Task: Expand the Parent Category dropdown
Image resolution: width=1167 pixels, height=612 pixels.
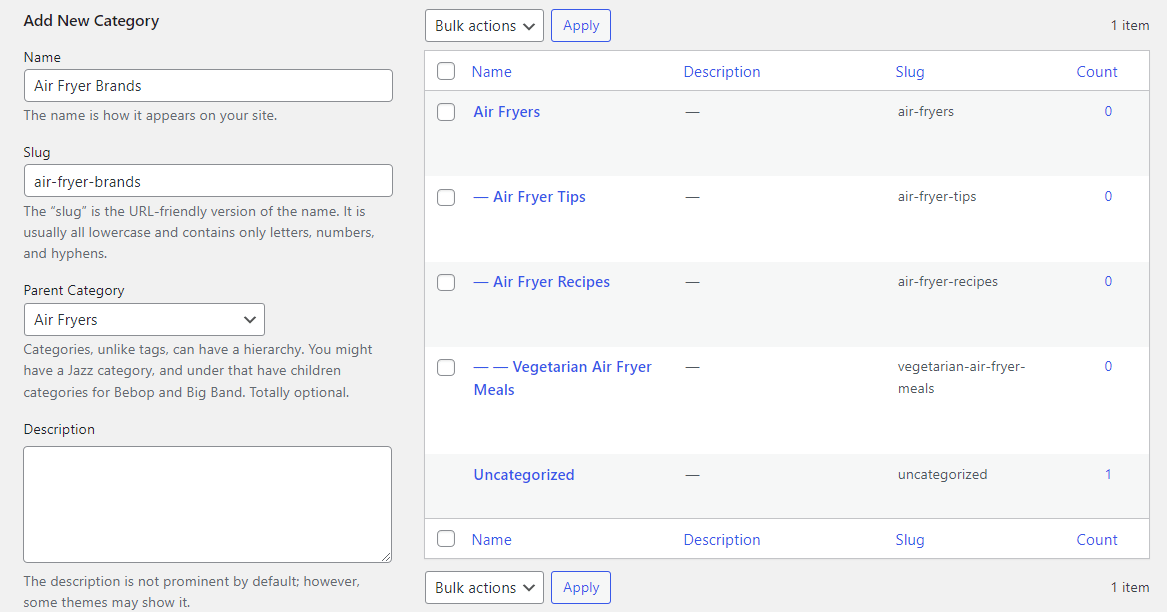Action: [x=144, y=319]
